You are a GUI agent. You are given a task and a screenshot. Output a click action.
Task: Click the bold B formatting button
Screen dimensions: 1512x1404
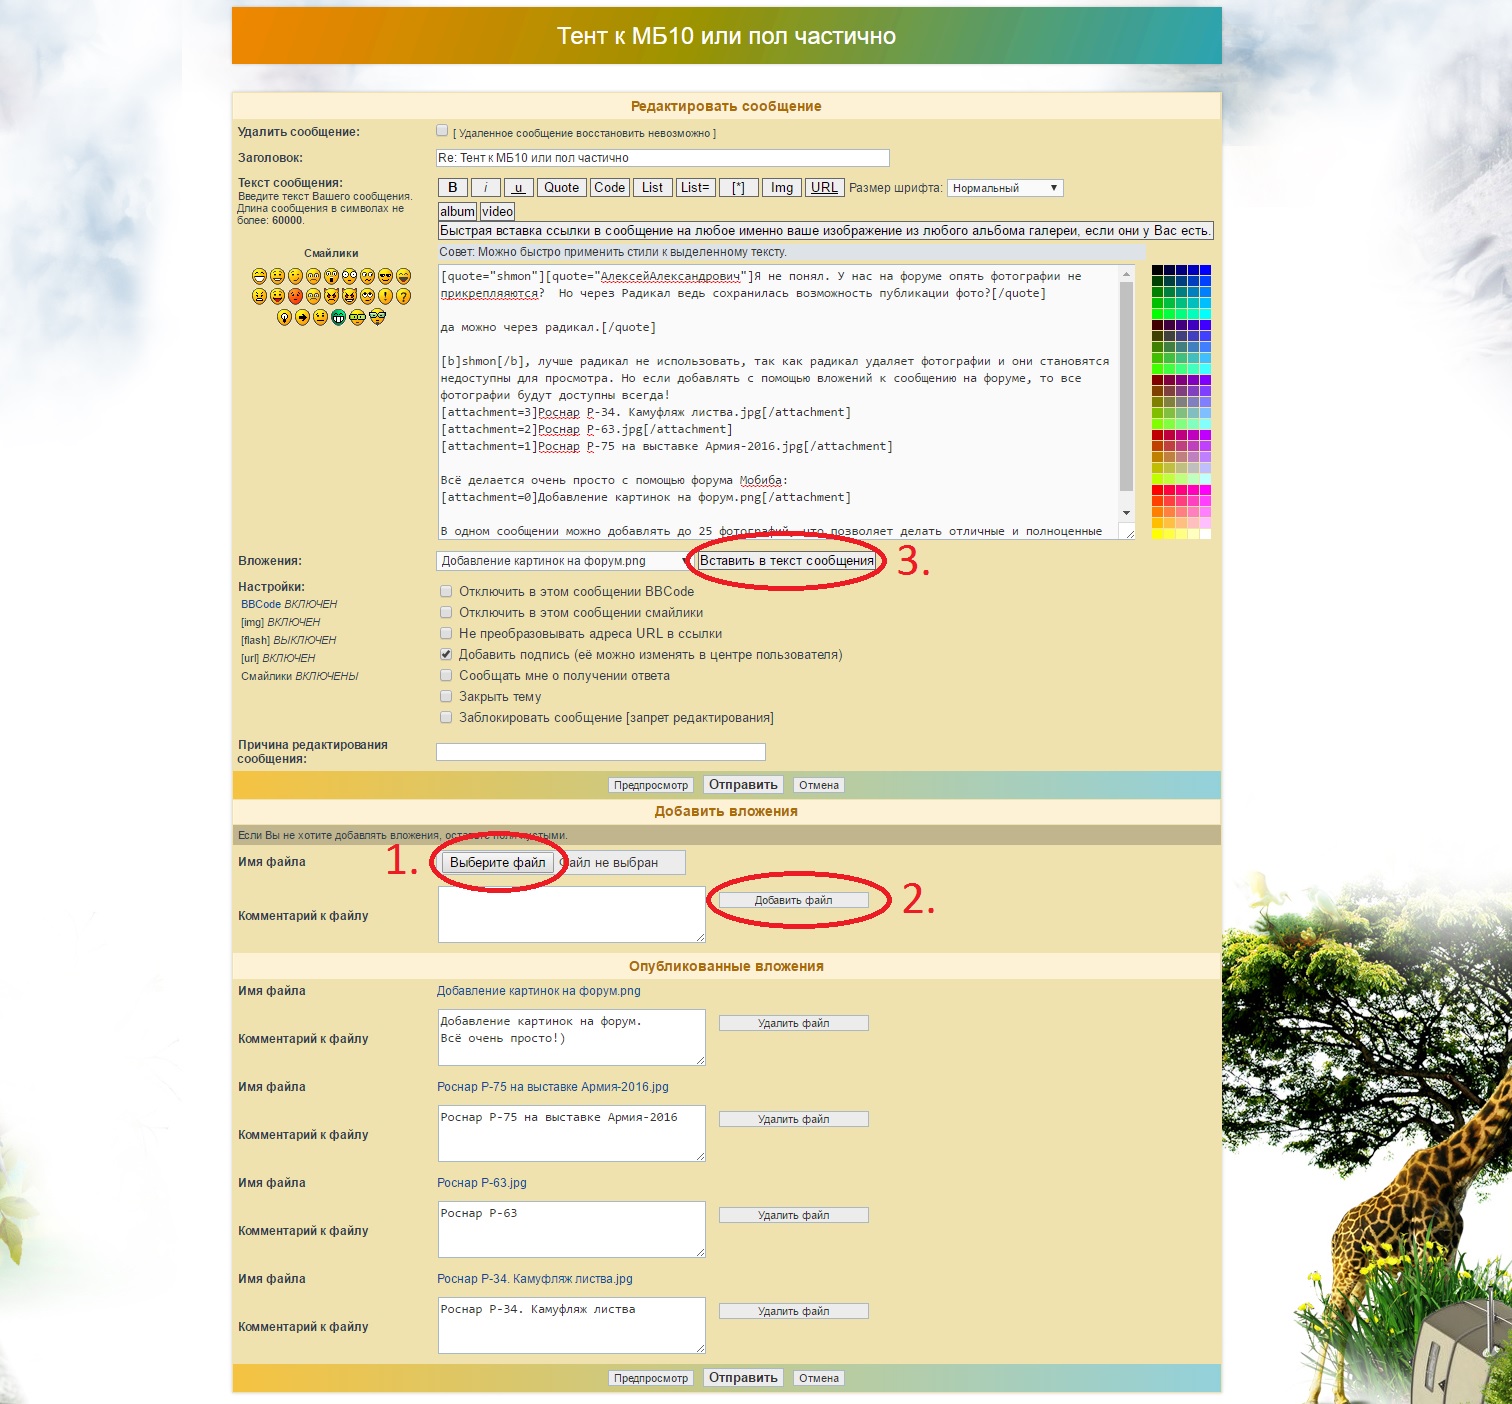point(452,188)
